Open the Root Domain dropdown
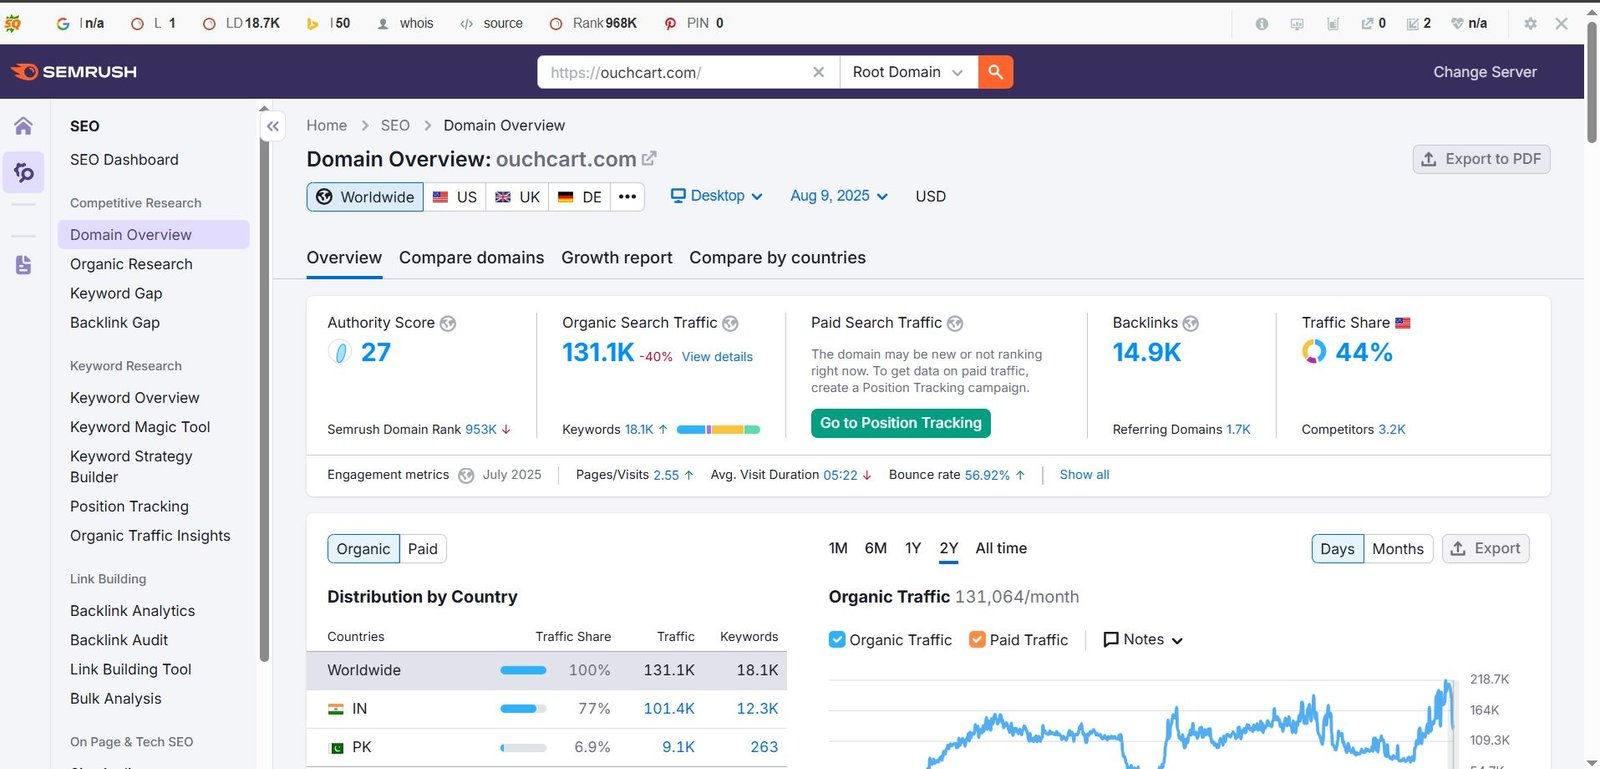This screenshot has width=1600, height=769. tap(908, 72)
